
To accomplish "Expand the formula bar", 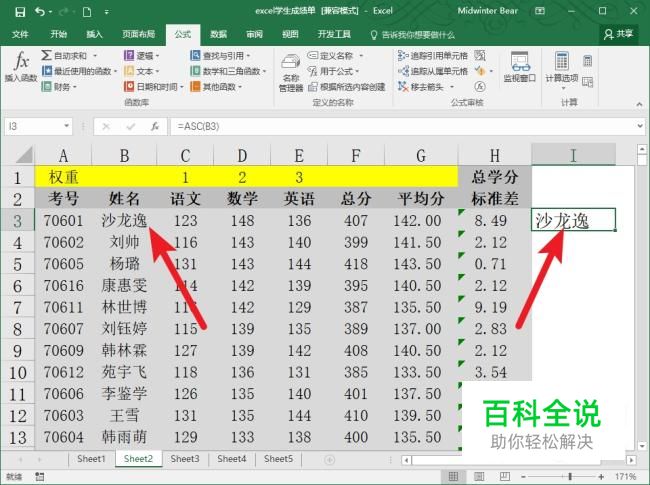I will (640, 126).
